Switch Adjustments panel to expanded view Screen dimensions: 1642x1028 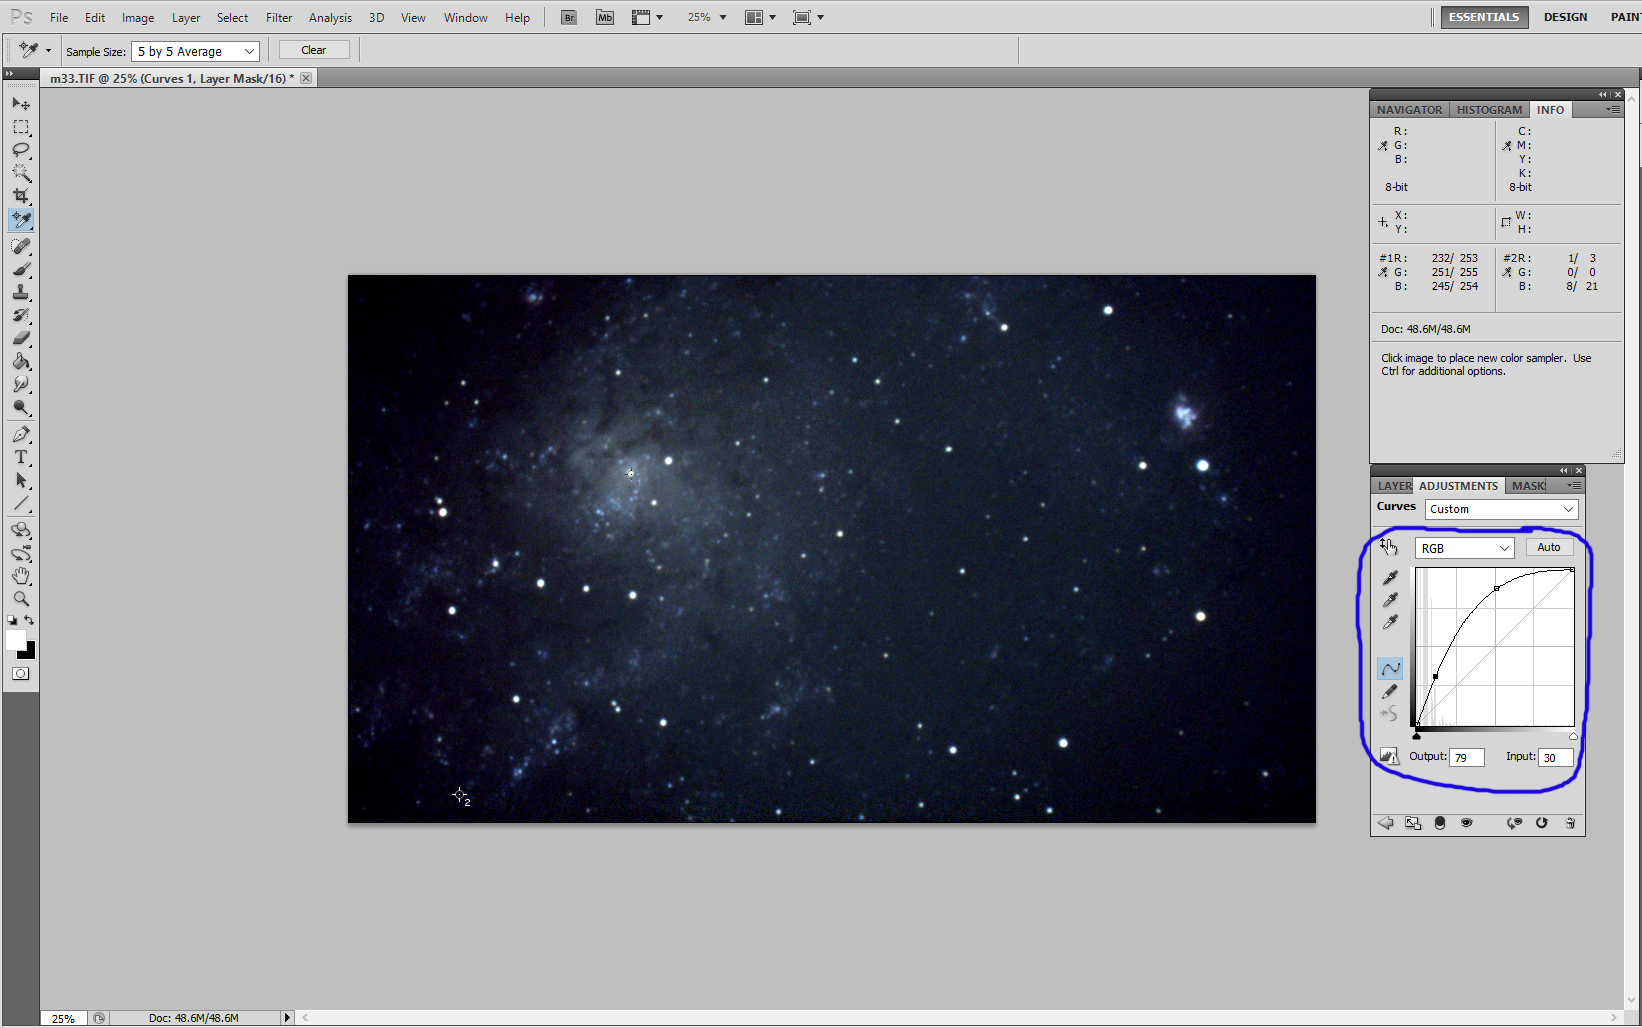click(1412, 823)
